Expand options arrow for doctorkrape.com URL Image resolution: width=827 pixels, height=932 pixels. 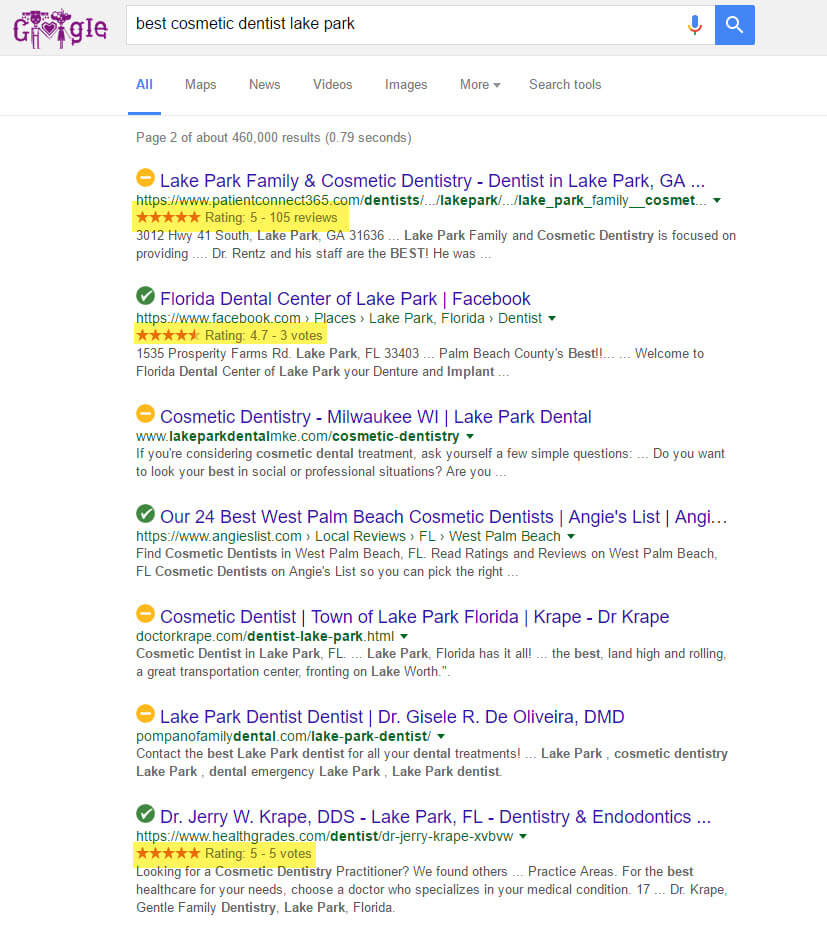coord(404,637)
